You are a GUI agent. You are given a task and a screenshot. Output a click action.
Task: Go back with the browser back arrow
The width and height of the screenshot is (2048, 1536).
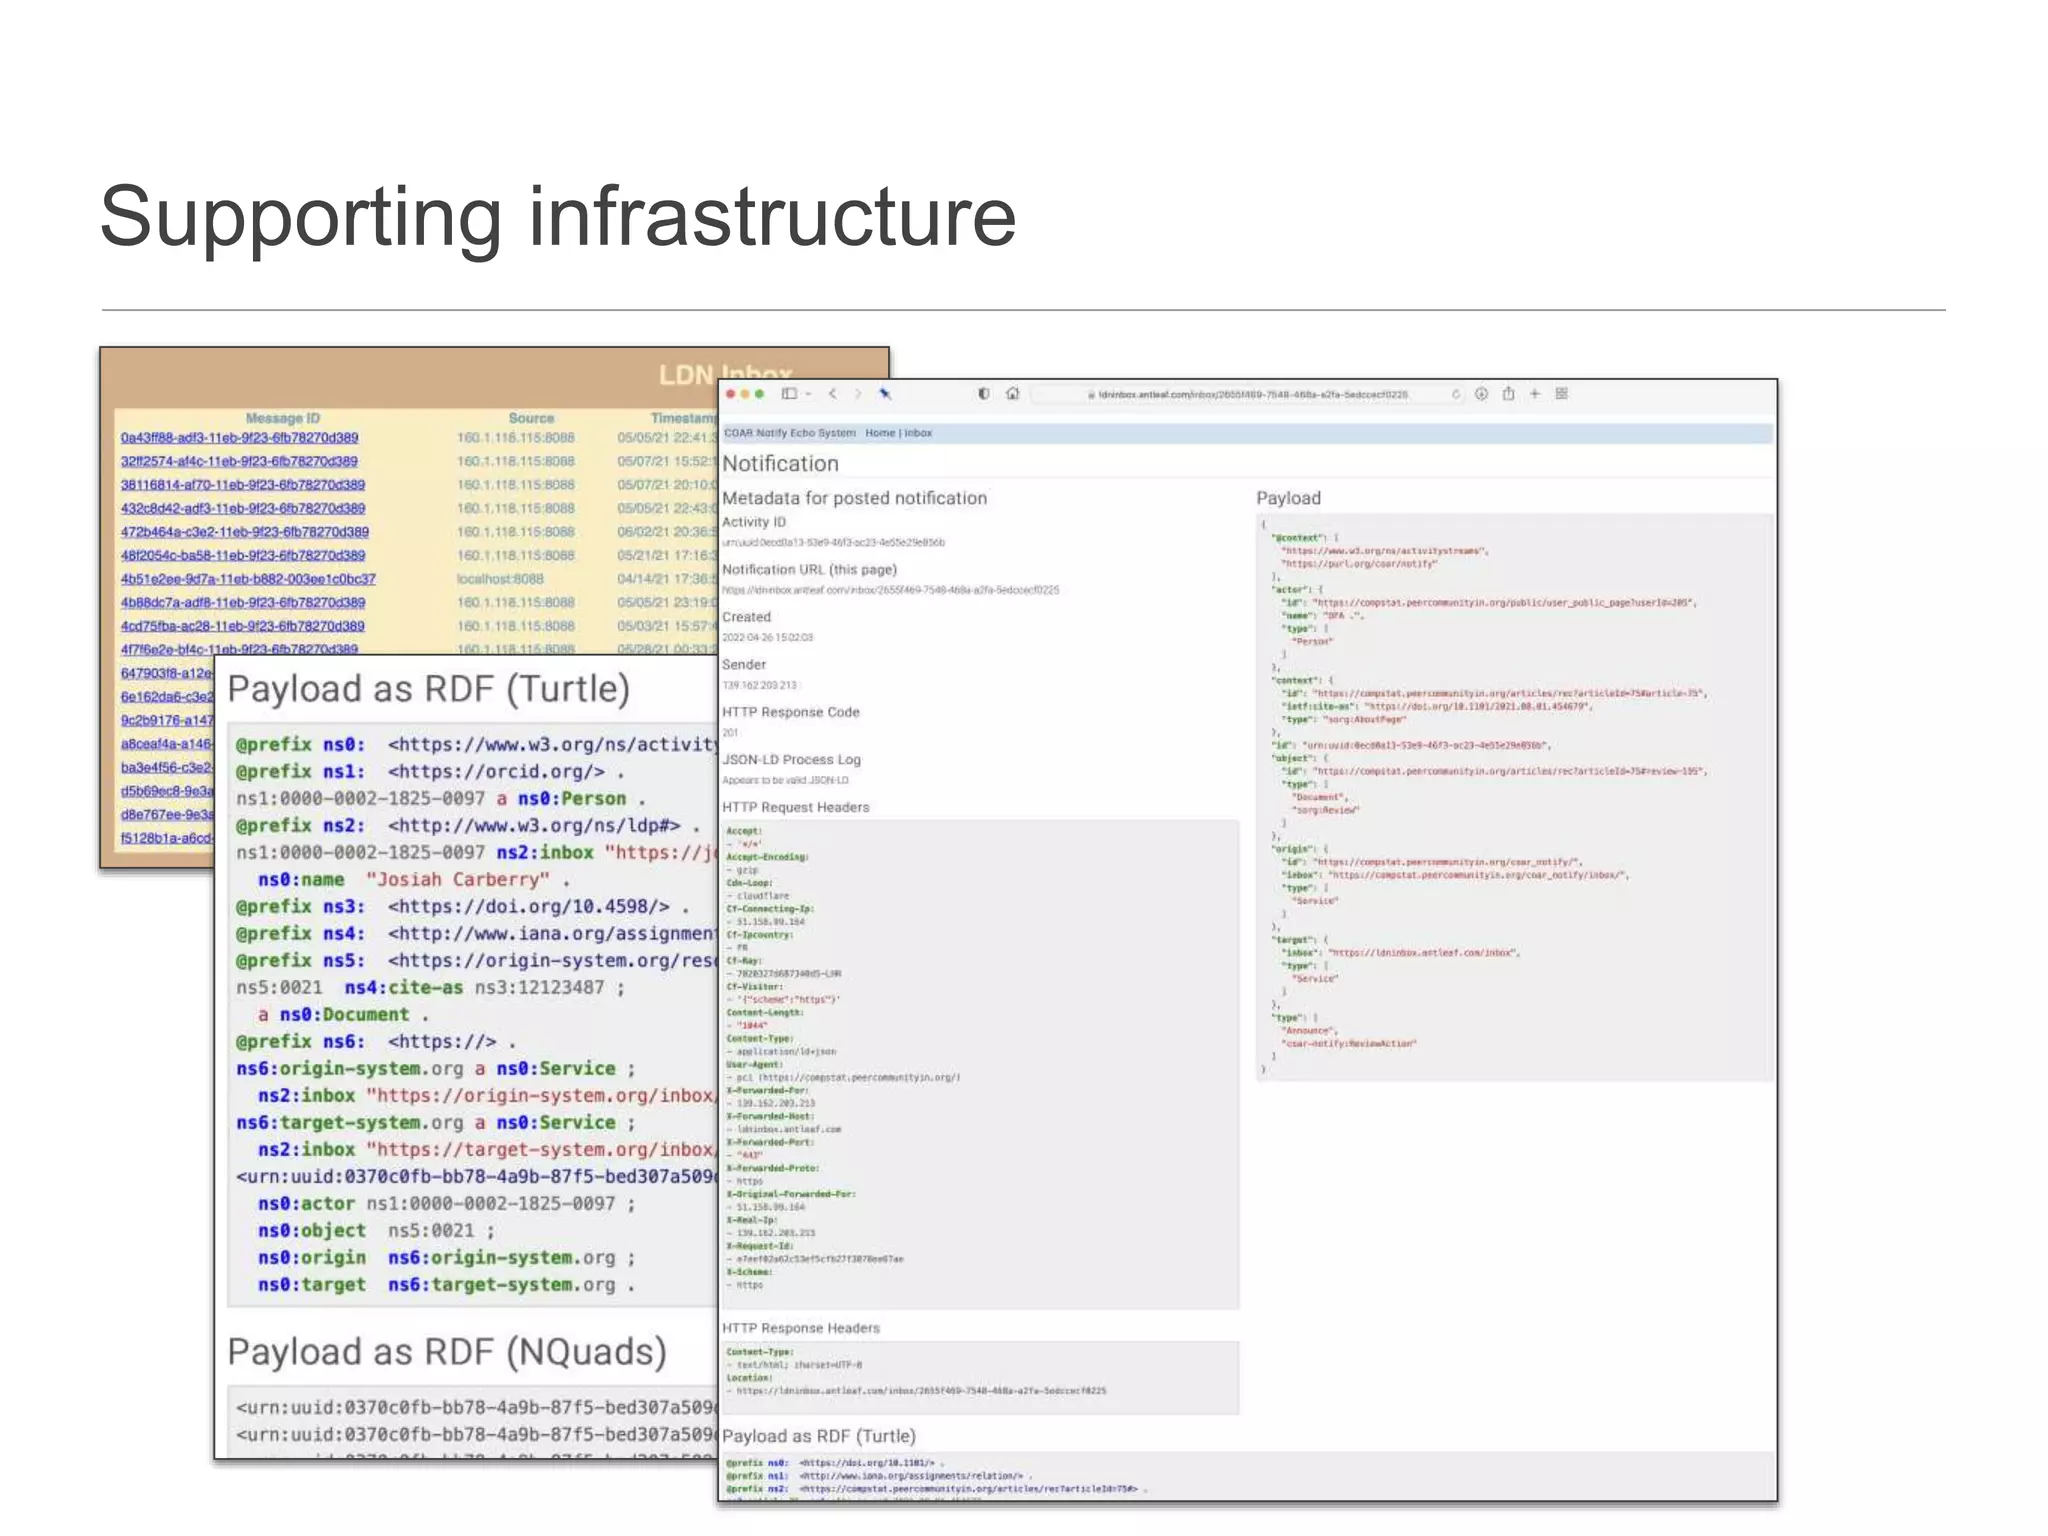(x=832, y=394)
